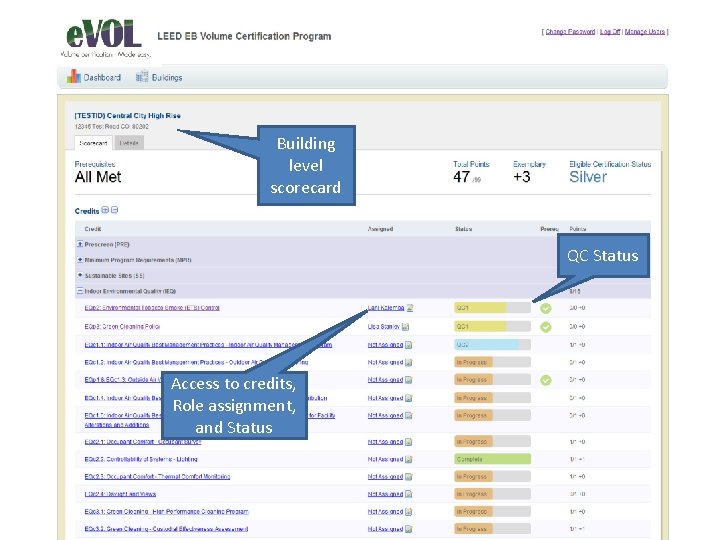Click the assignment icon in the EQc2.2 Lighting row

[409, 459]
